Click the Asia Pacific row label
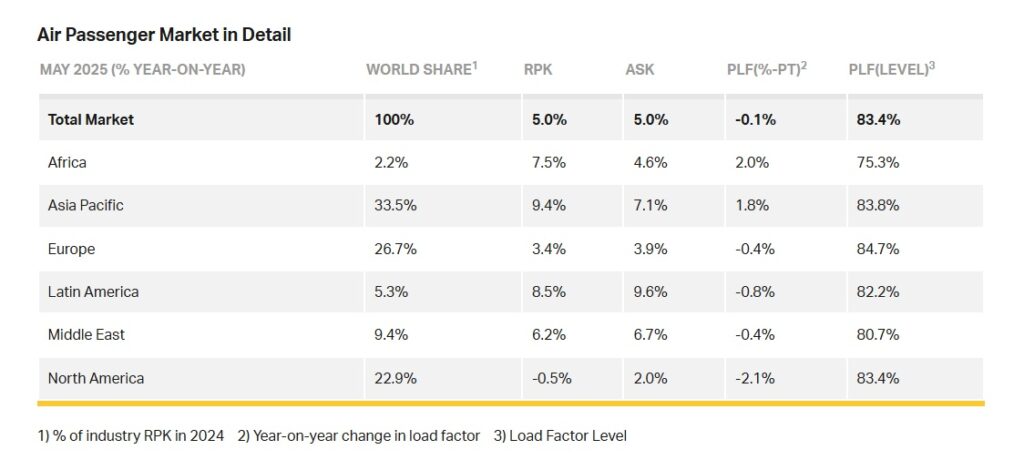Image resolution: width=1024 pixels, height=460 pixels. pos(86,205)
